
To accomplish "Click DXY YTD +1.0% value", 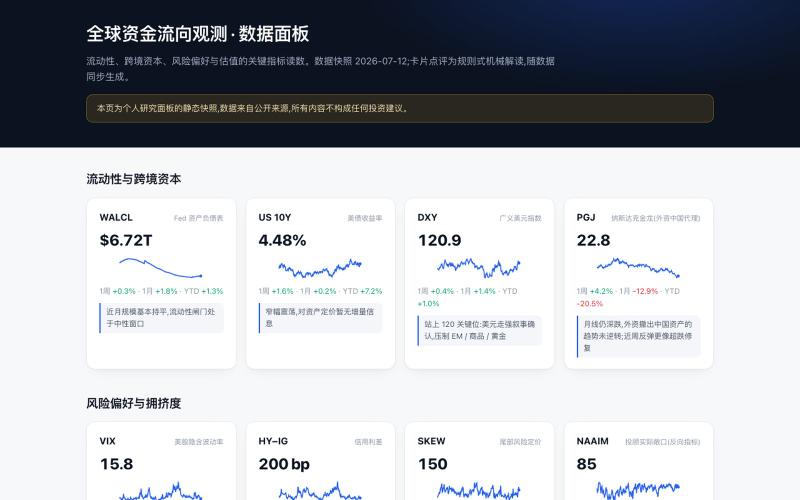I will click(428, 304).
